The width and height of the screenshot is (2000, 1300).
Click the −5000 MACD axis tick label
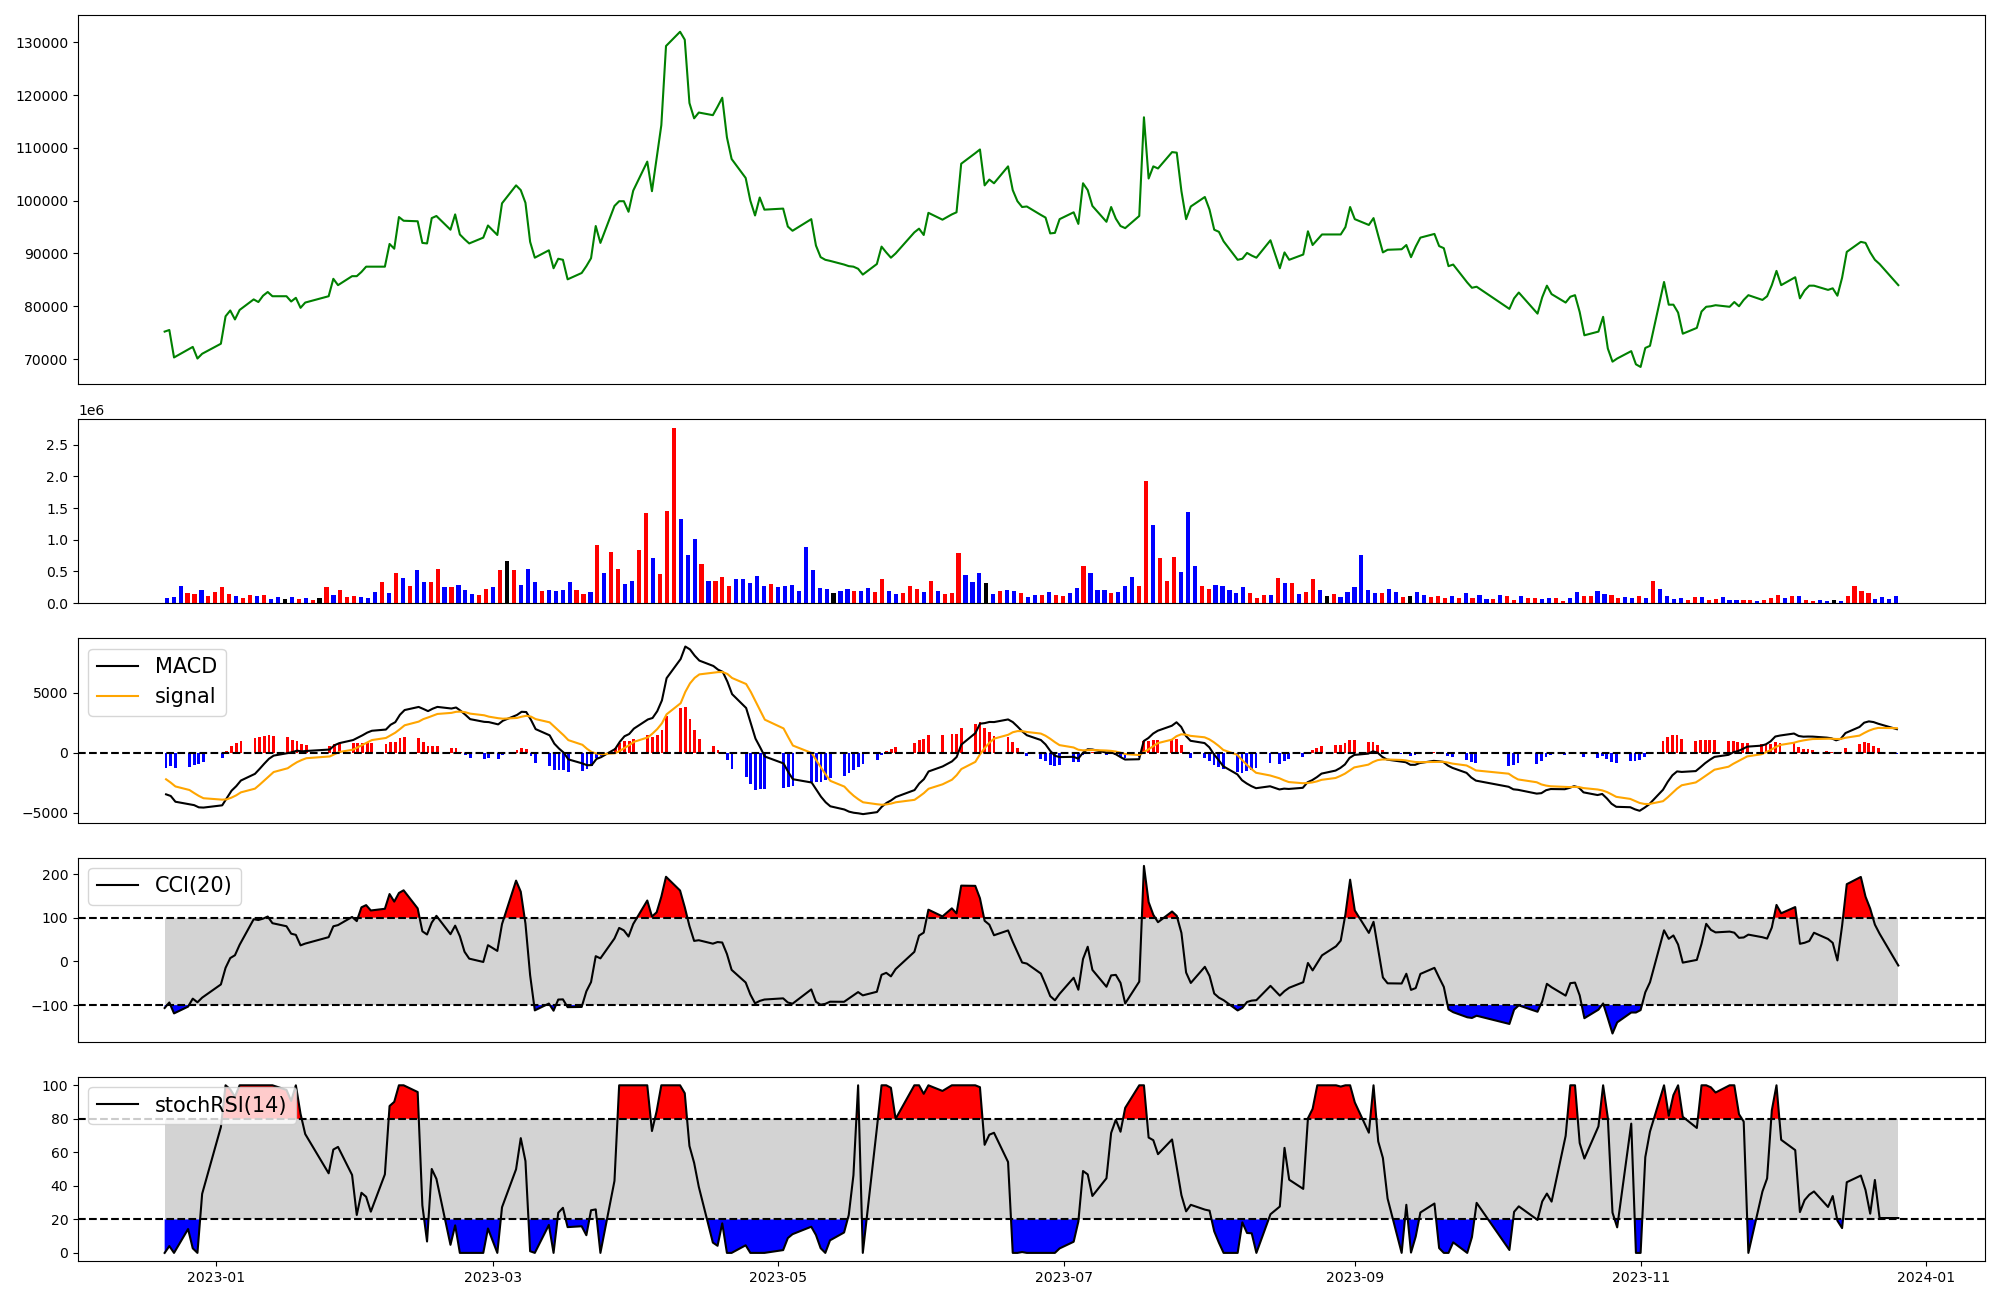point(43,813)
